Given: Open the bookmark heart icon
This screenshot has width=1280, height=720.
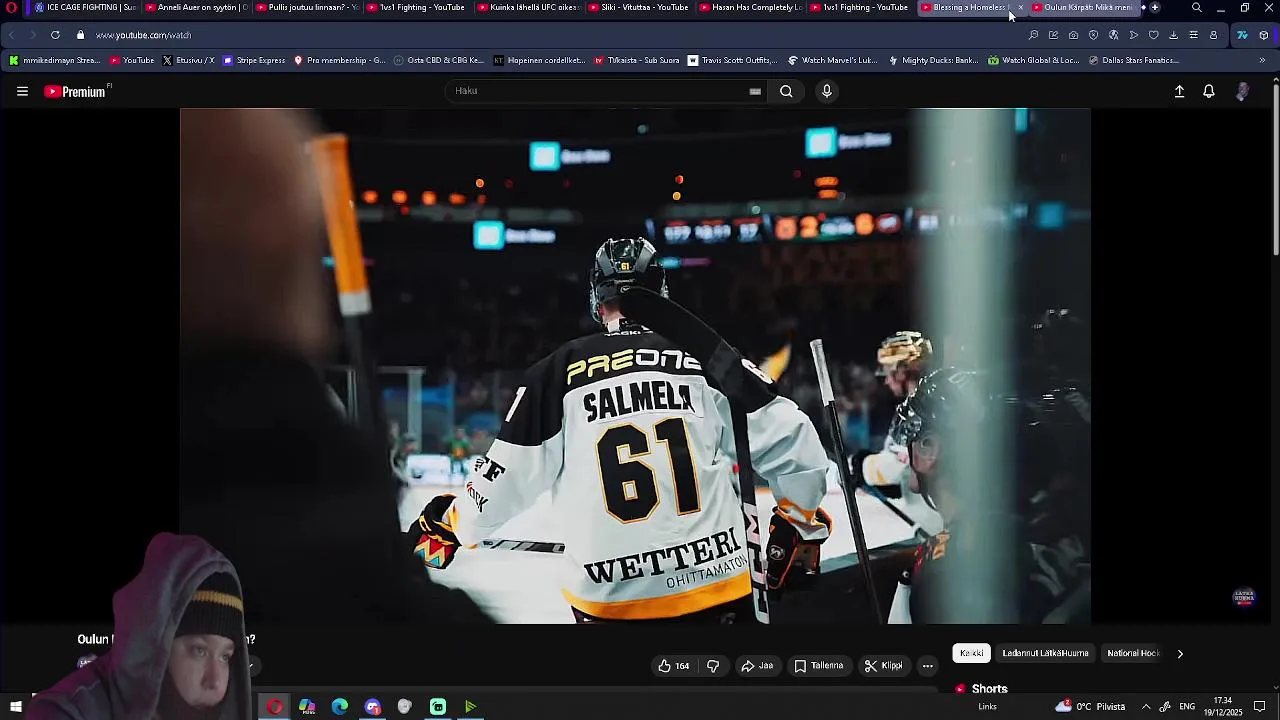Looking at the screenshot, I should point(1153,35).
